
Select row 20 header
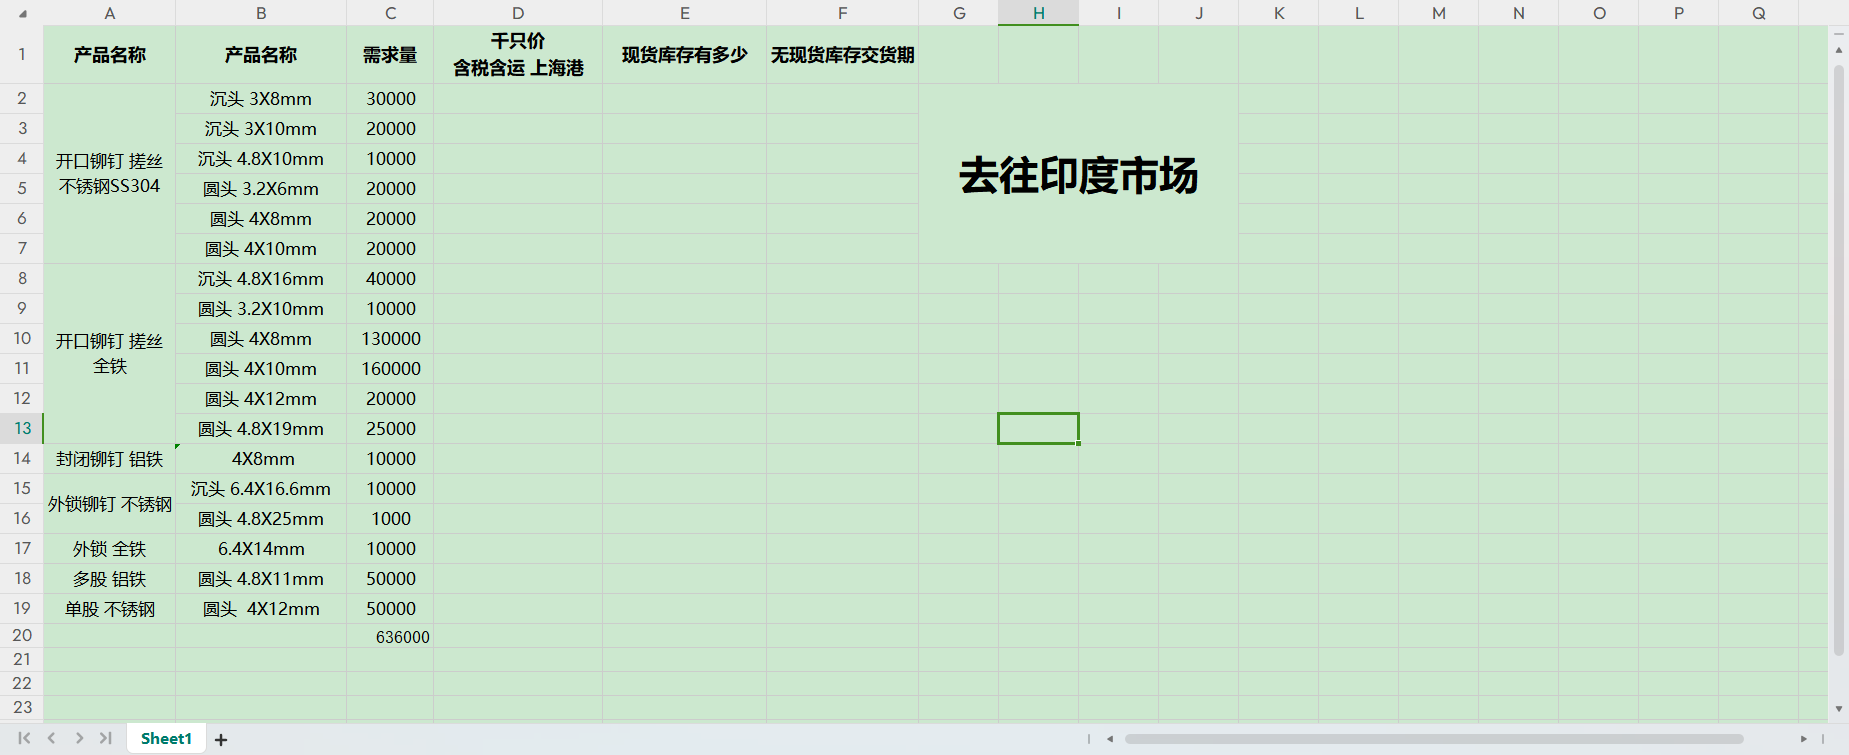click(22, 635)
